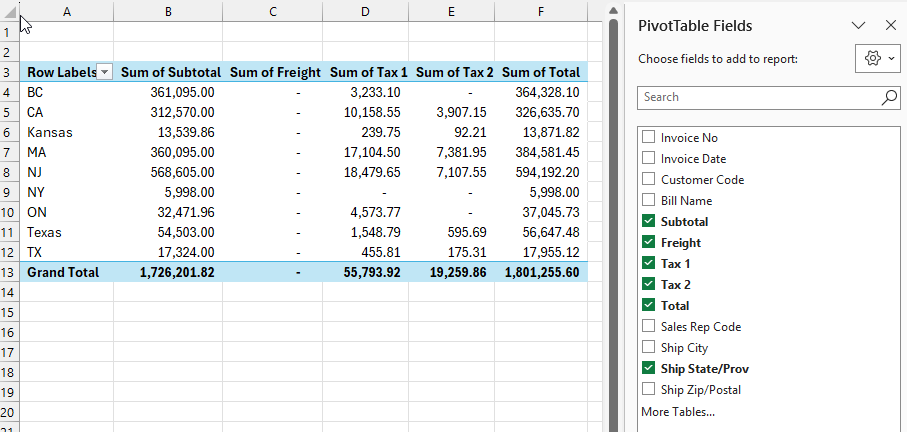Select grand total cell 19,259.86
The width and height of the screenshot is (907, 432).
click(452, 272)
